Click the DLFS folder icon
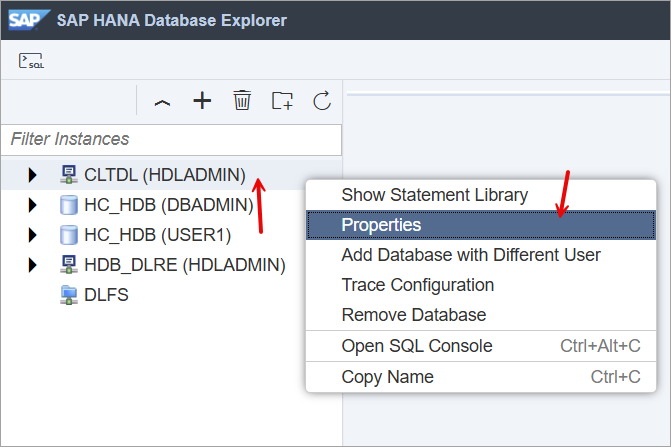This screenshot has width=671, height=447. coord(68,295)
